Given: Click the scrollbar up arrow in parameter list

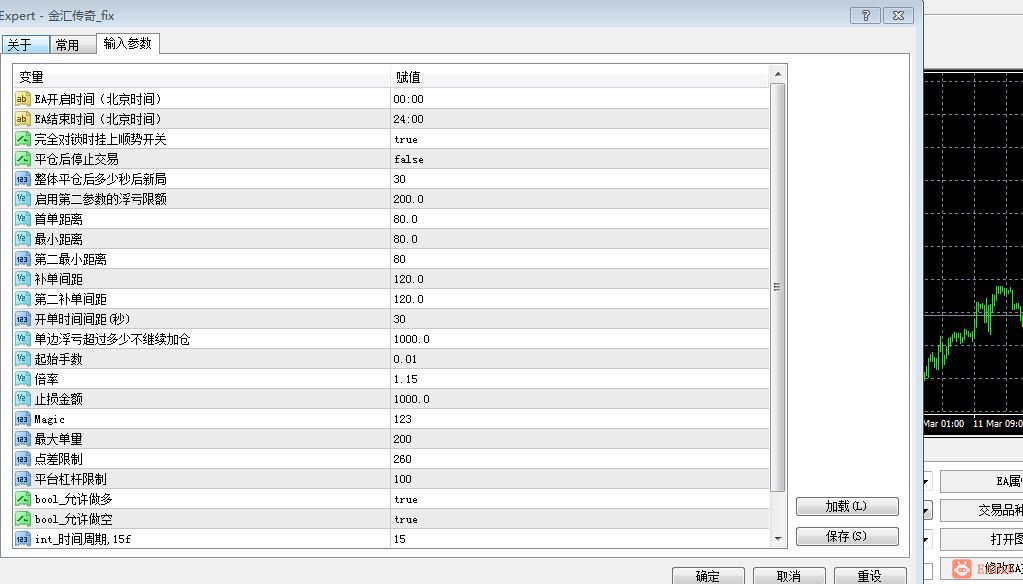Looking at the screenshot, I should click(x=778, y=74).
